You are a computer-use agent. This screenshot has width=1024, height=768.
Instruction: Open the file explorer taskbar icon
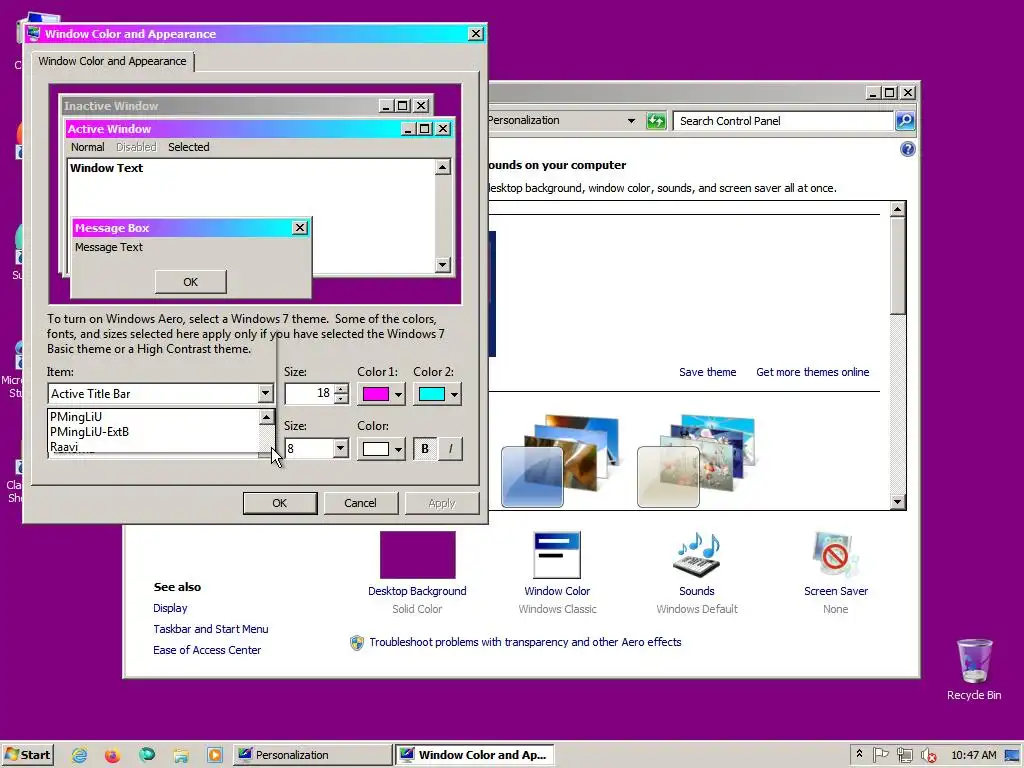point(181,755)
